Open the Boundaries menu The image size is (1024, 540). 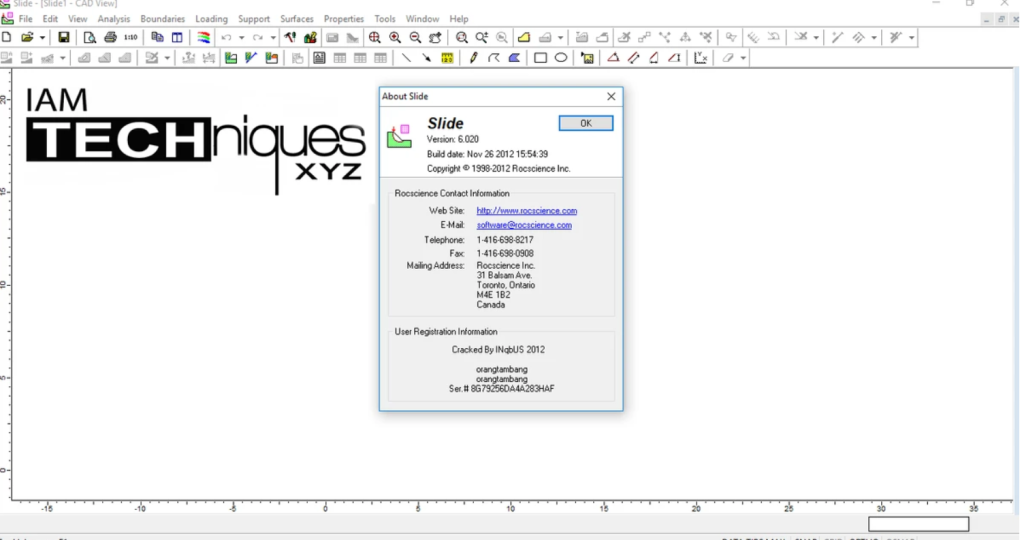click(x=162, y=19)
